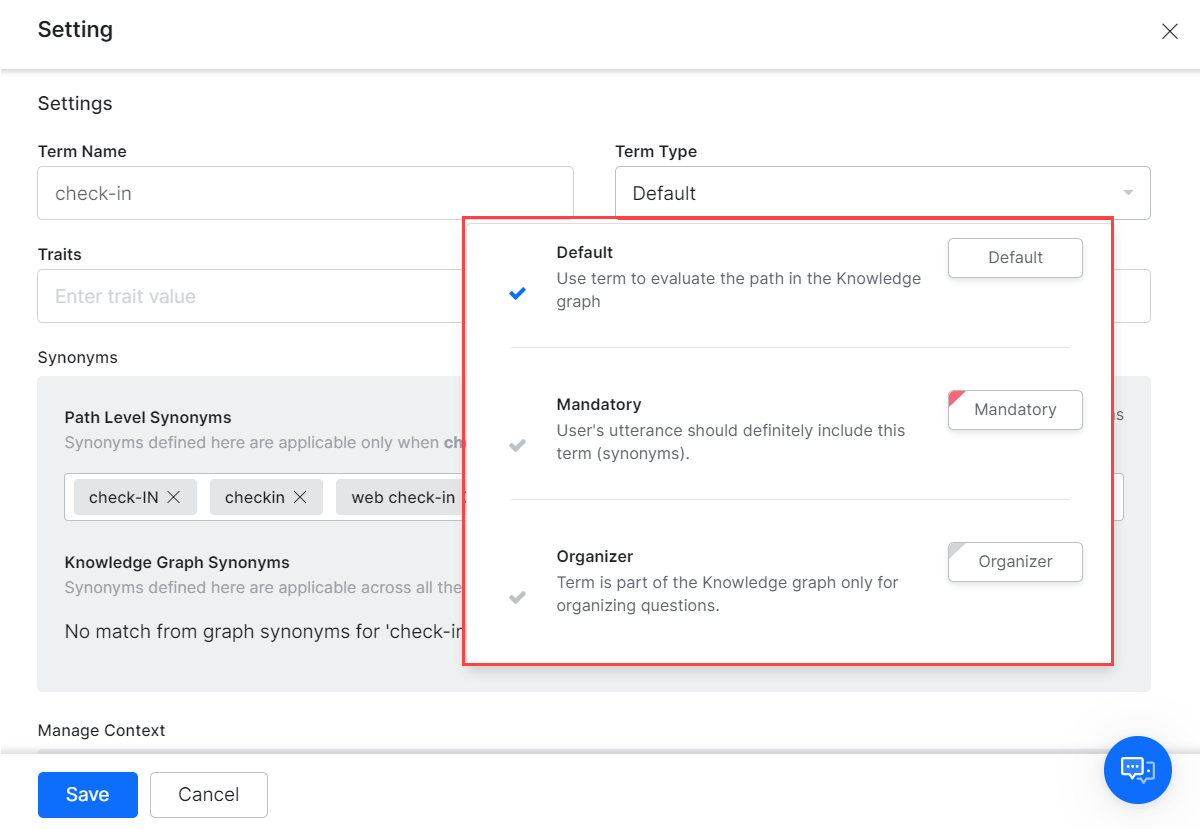Open the Term Type dropdown arrow
Viewport: 1201px width, 829px height.
click(1127, 192)
